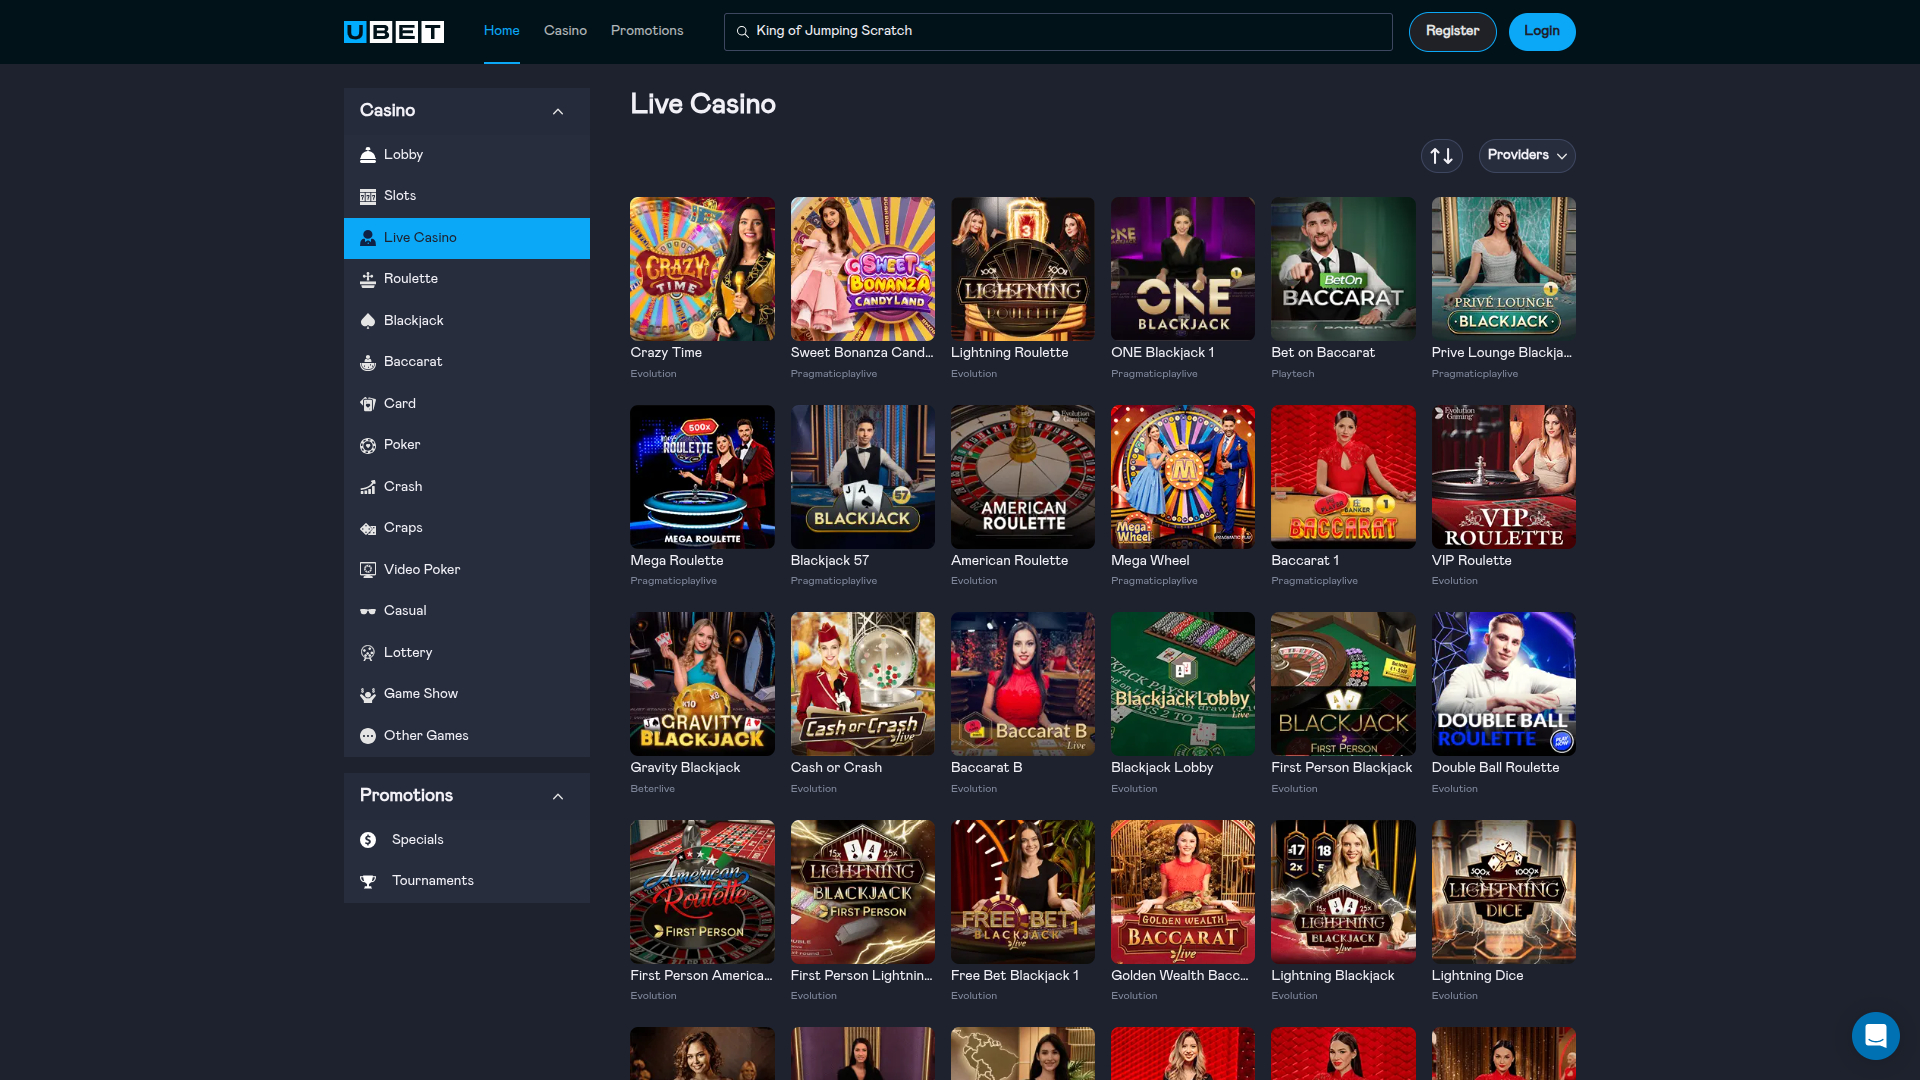This screenshot has height=1080, width=1920.
Task: Click the Blackjack spade icon
Action: click(x=368, y=321)
